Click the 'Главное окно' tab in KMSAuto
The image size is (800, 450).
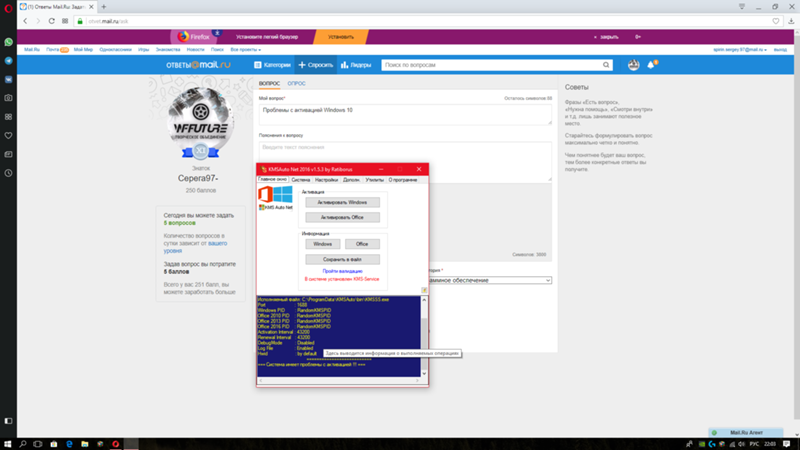click(272, 180)
